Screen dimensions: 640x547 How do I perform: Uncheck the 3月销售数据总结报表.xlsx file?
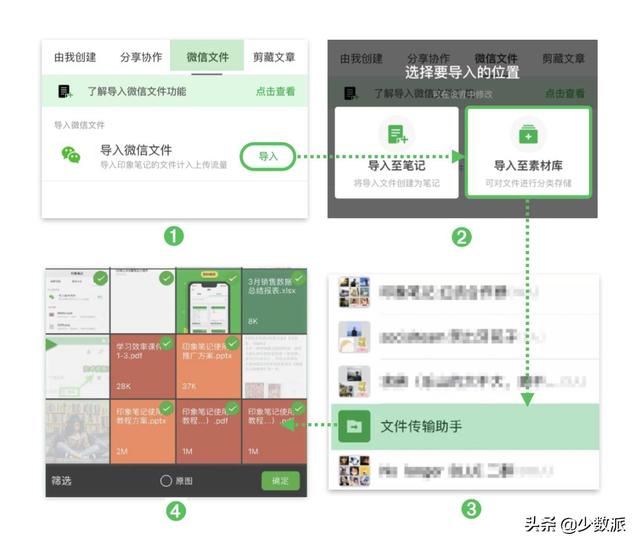(x=299, y=278)
